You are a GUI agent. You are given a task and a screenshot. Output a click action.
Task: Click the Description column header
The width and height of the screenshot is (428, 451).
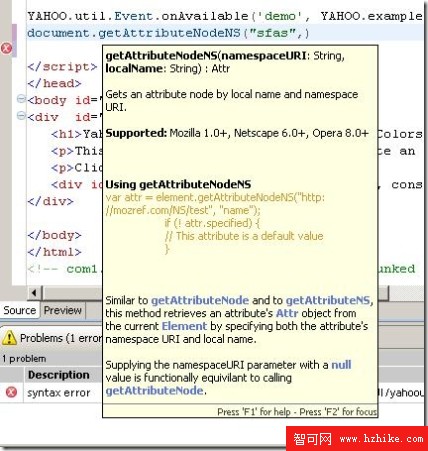[59, 375]
